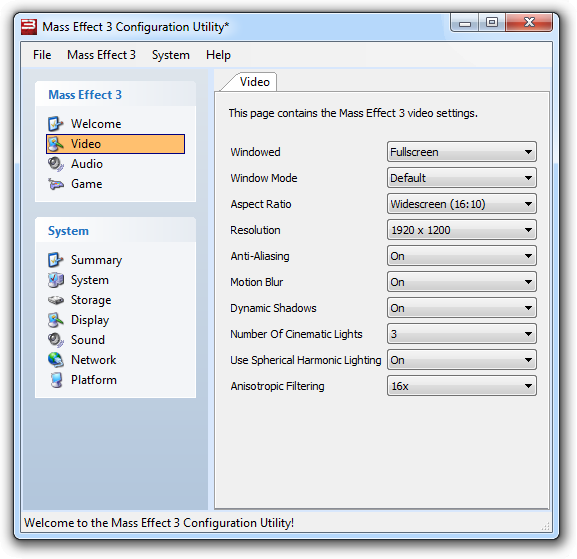Click the Game controller icon in the sidebar
Image resolution: width=577 pixels, height=559 pixels.
[x=56, y=184]
